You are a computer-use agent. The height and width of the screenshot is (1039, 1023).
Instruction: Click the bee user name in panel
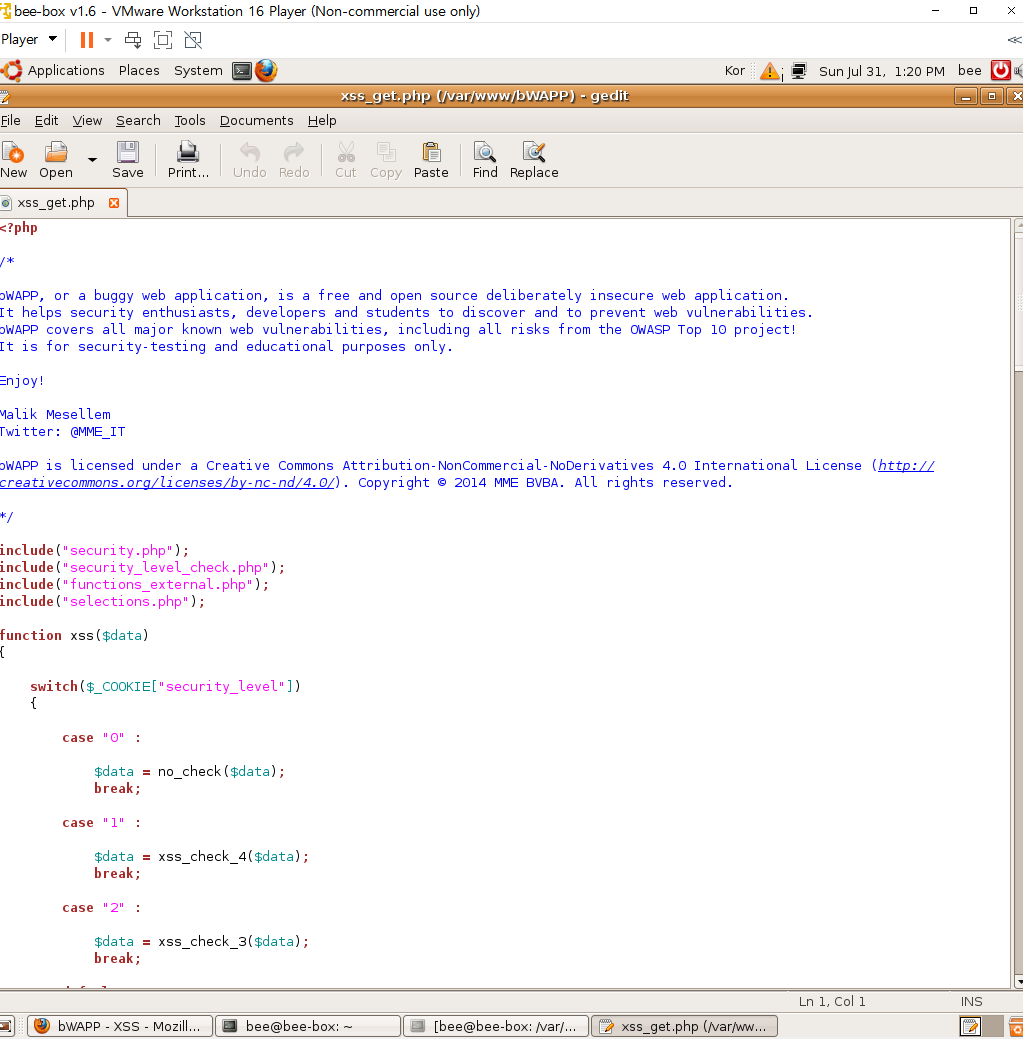click(969, 71)
